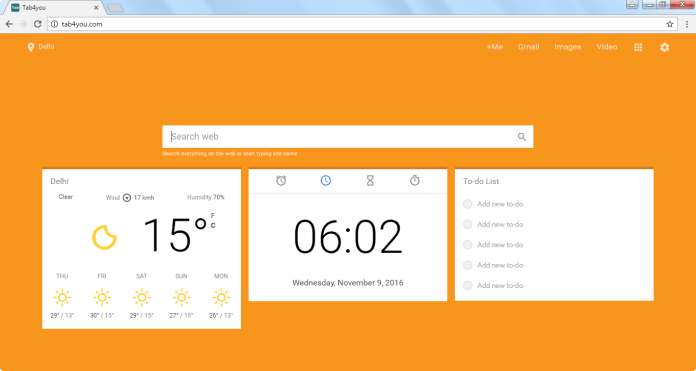Switch to the hourglass timer icon

point(370,181)
